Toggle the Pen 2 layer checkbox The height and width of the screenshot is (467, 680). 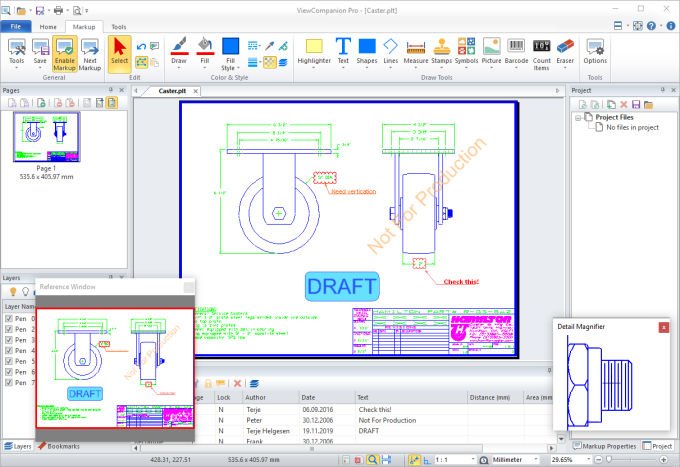tap(9, 329)
